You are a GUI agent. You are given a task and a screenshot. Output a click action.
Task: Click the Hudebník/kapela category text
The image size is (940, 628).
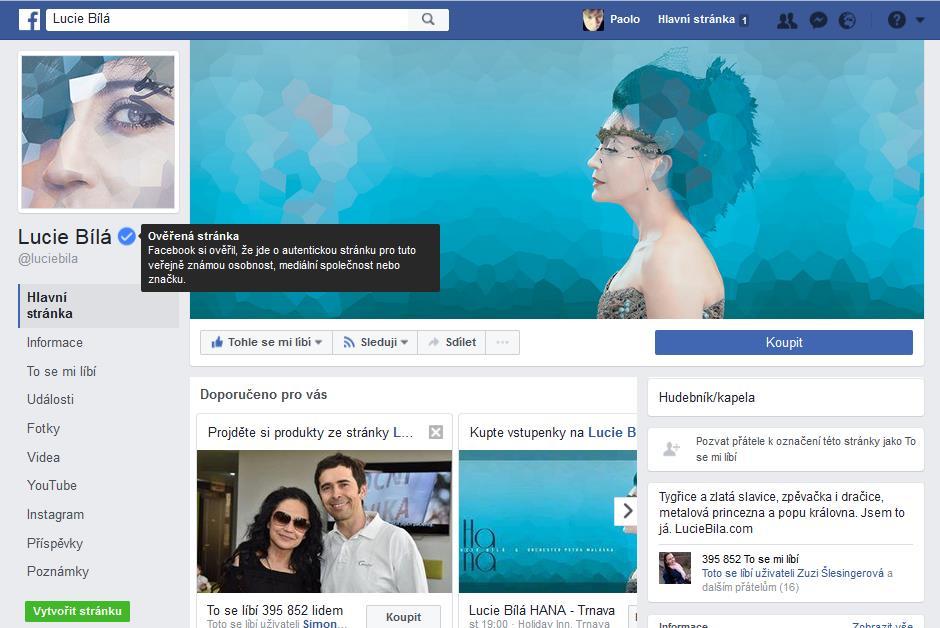[x=707, y=397]
